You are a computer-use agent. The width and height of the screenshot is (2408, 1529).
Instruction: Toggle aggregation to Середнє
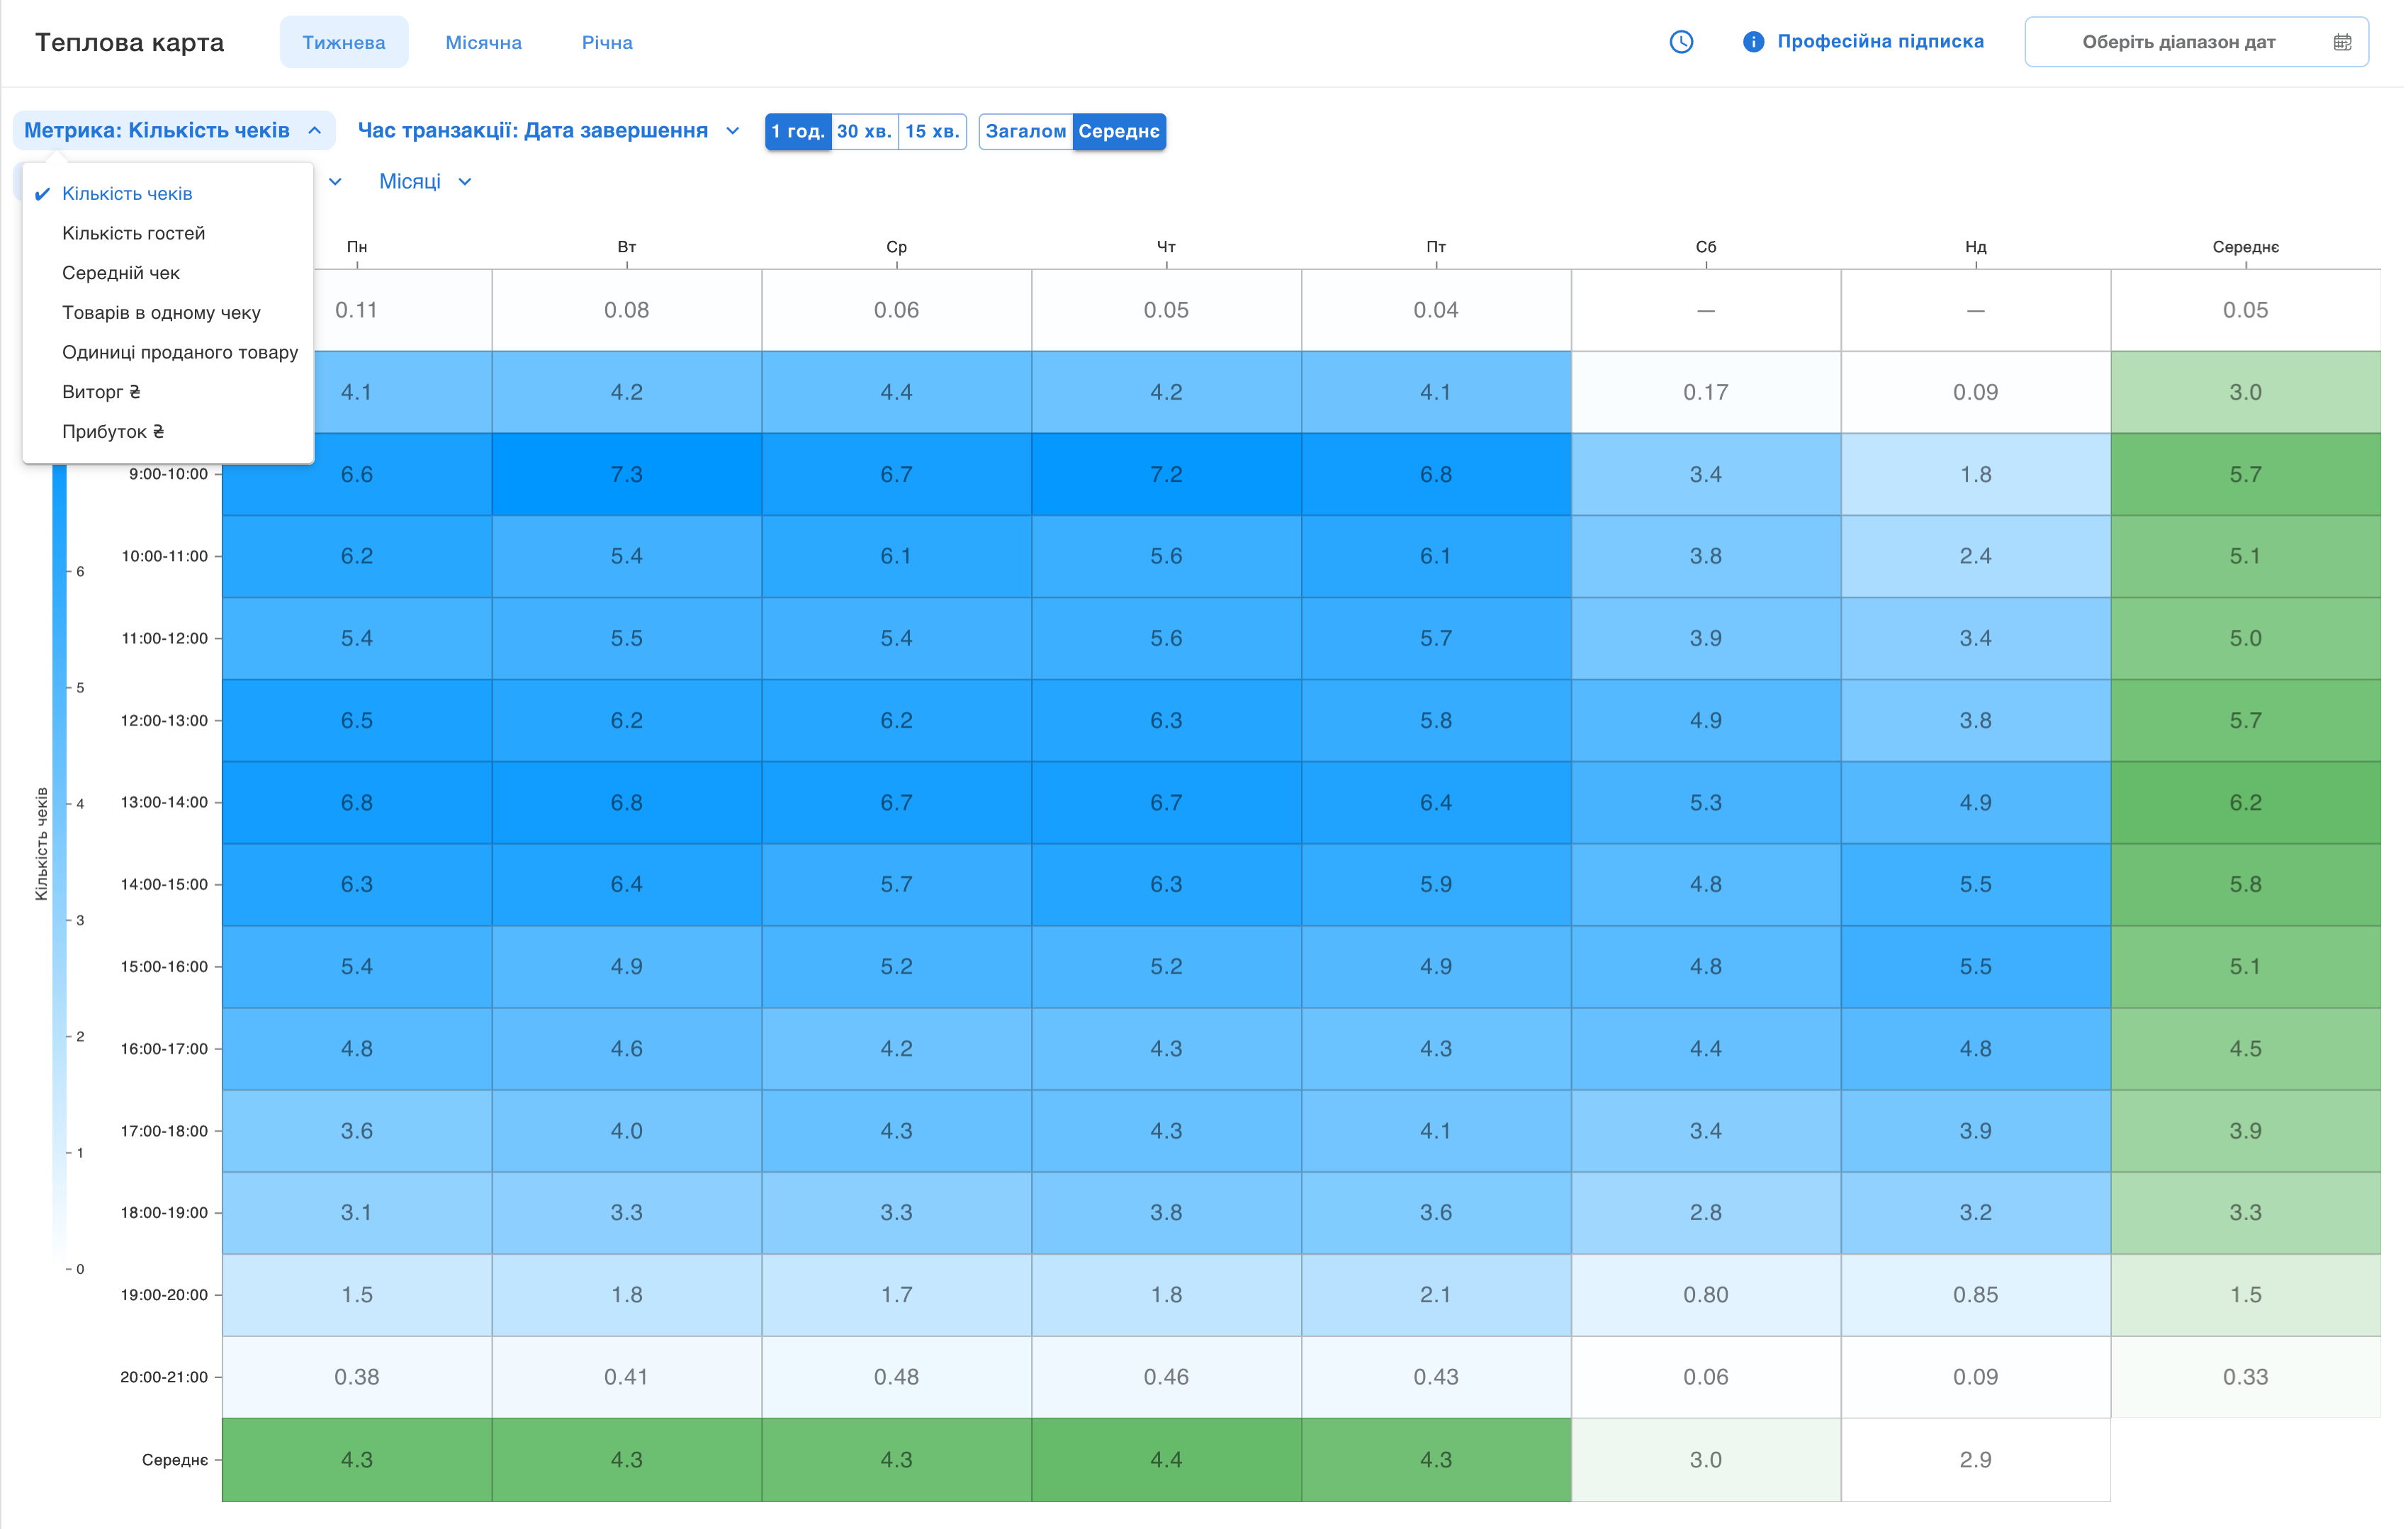coord(1118,131)
